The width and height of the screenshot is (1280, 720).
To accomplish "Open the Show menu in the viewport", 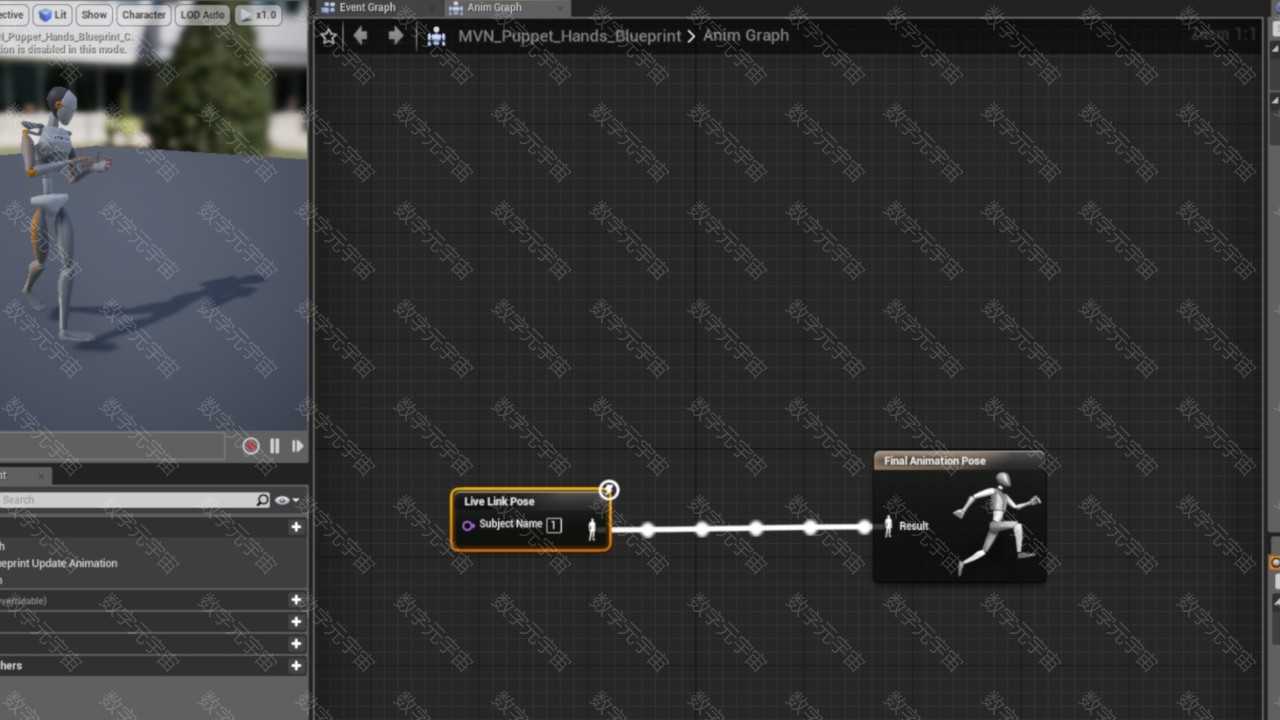I will pyautogui.click(x=94, y=15).
